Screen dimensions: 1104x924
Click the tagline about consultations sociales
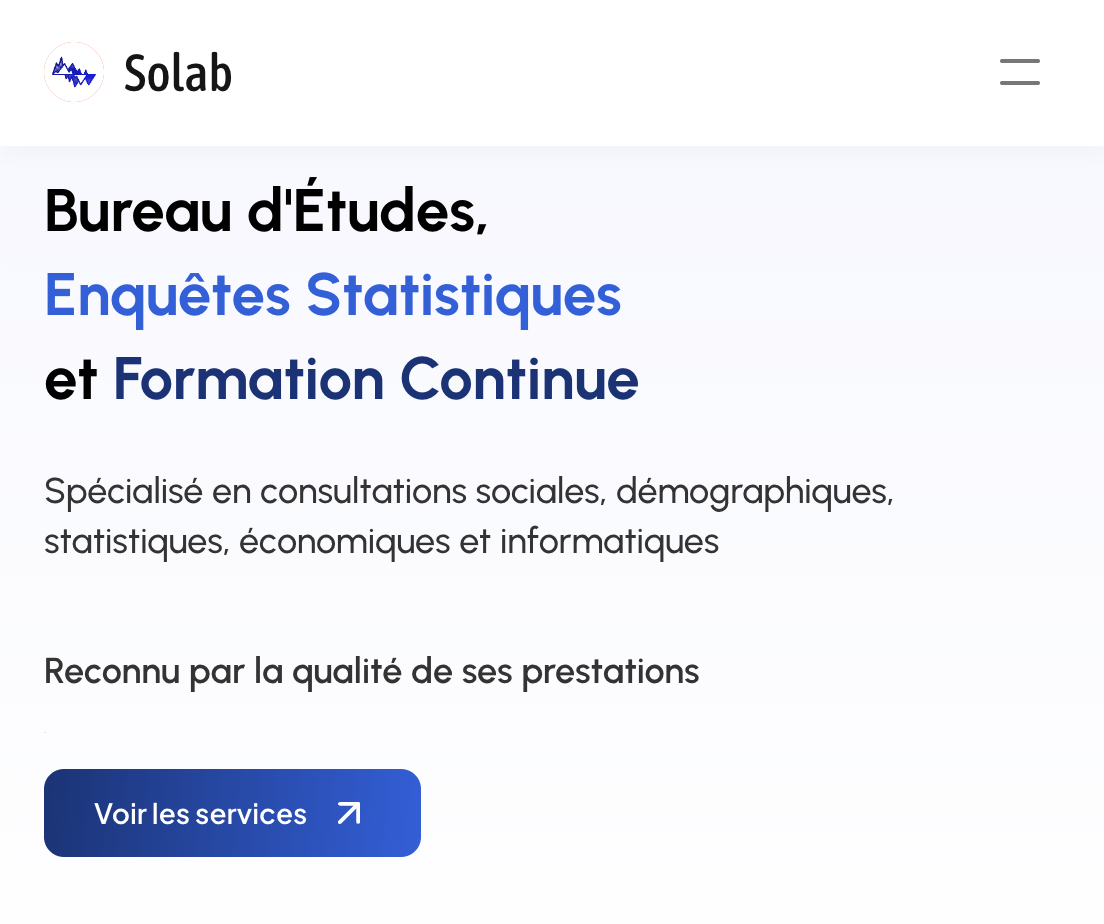(x=468, y=516)
